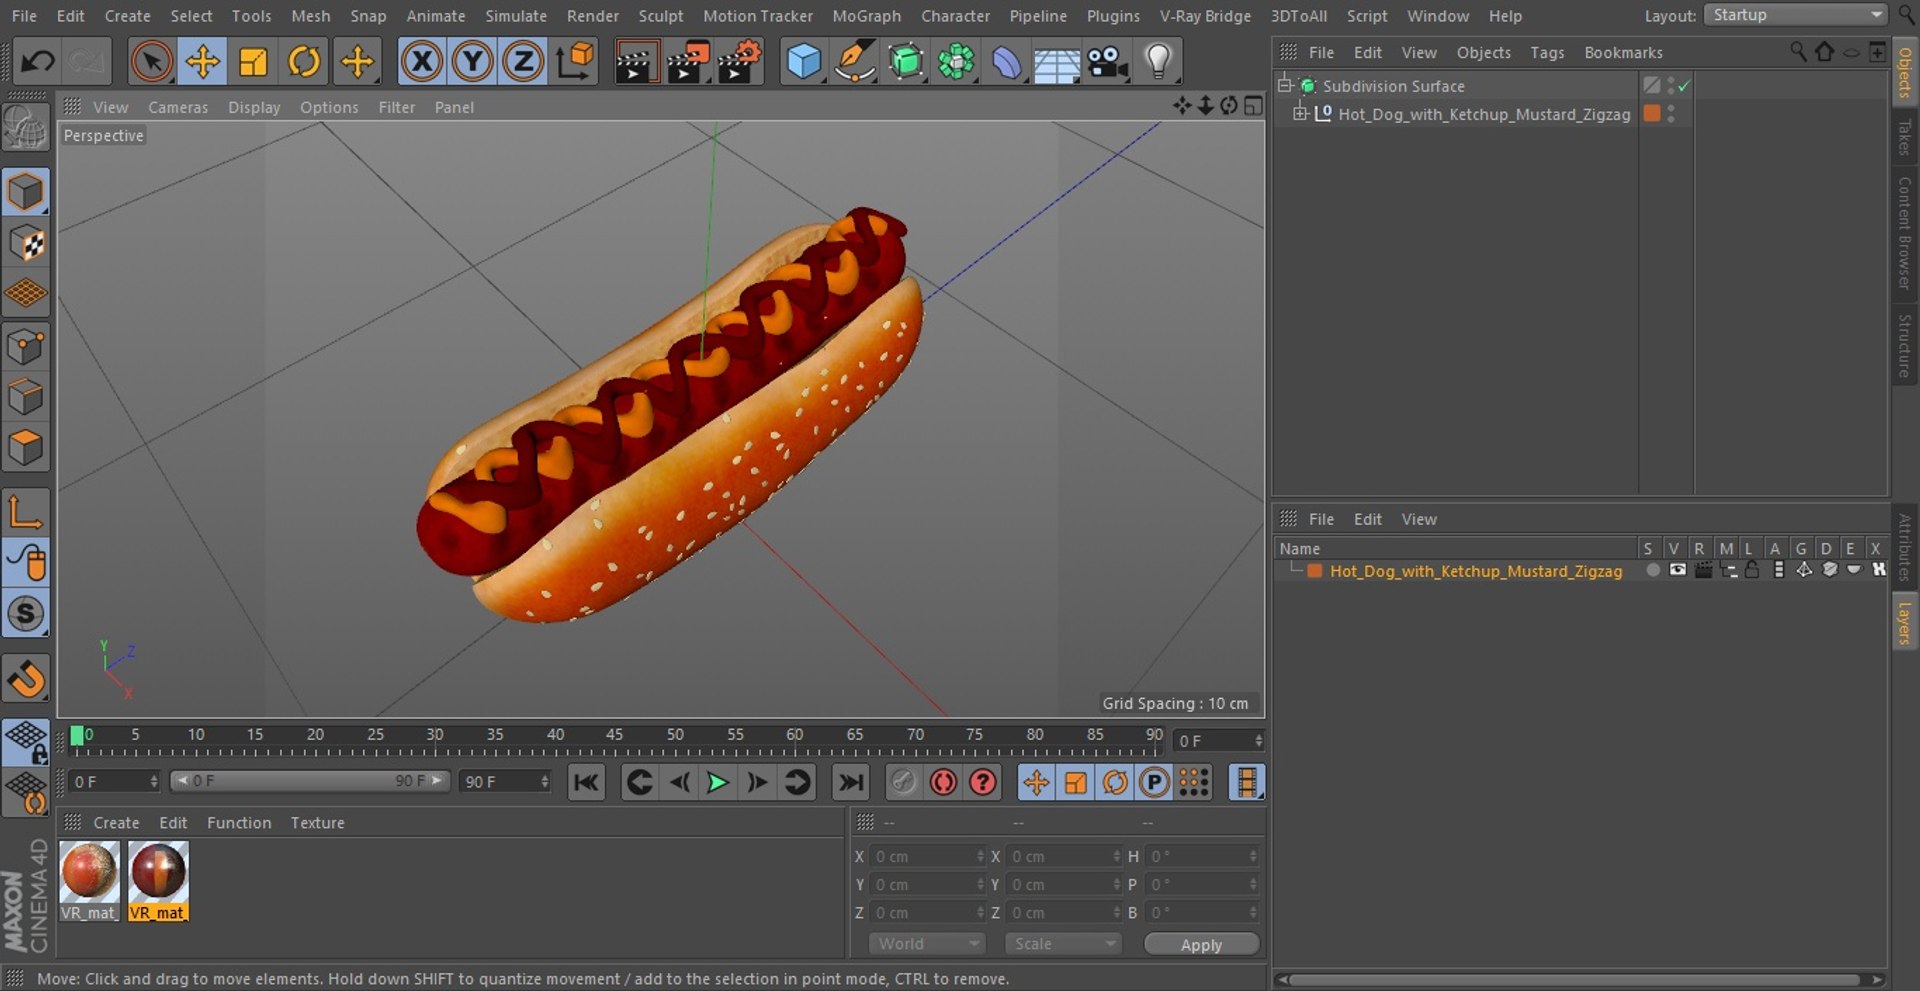Viewport: 1920px width, 991px height.
Task: Open material manager Texture menu
Action: (x=317, y=822)
